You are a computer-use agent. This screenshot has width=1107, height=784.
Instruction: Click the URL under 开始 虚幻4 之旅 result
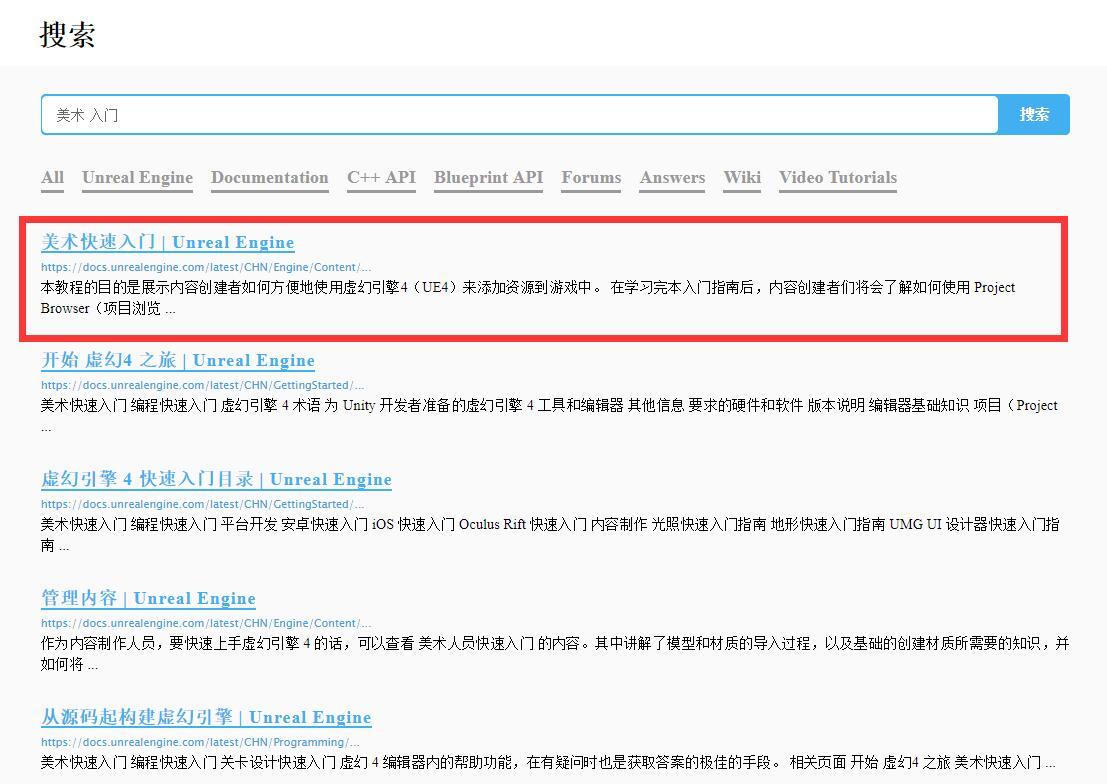[x=202, y=385]
